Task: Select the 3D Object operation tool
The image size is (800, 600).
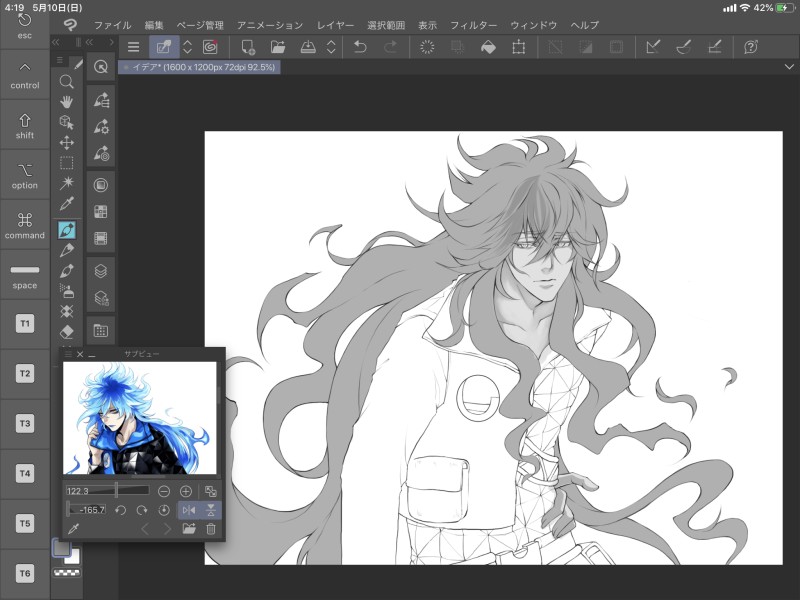Action: pyautogui.click(x=66, y=122)
